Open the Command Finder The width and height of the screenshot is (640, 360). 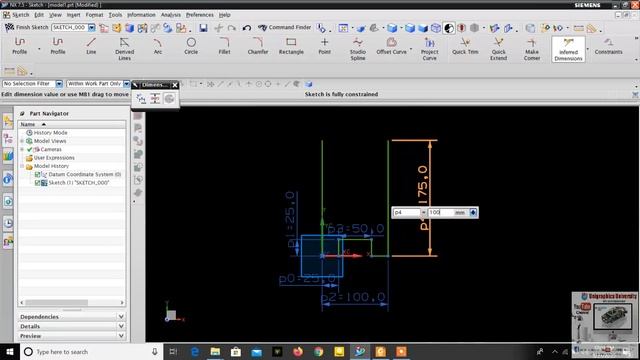pos(284,27)
